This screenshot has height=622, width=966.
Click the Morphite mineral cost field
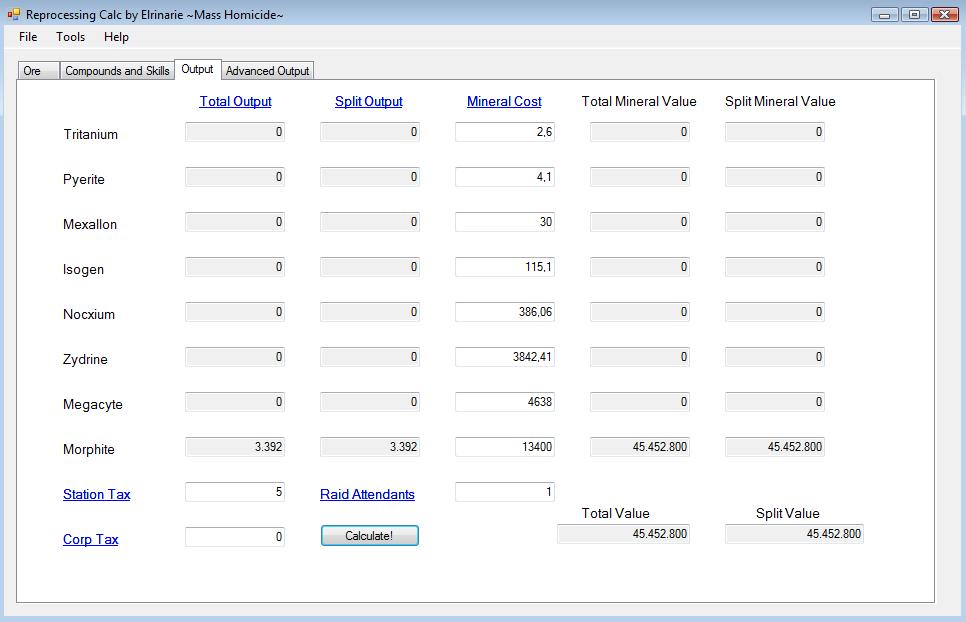point(505,446)
